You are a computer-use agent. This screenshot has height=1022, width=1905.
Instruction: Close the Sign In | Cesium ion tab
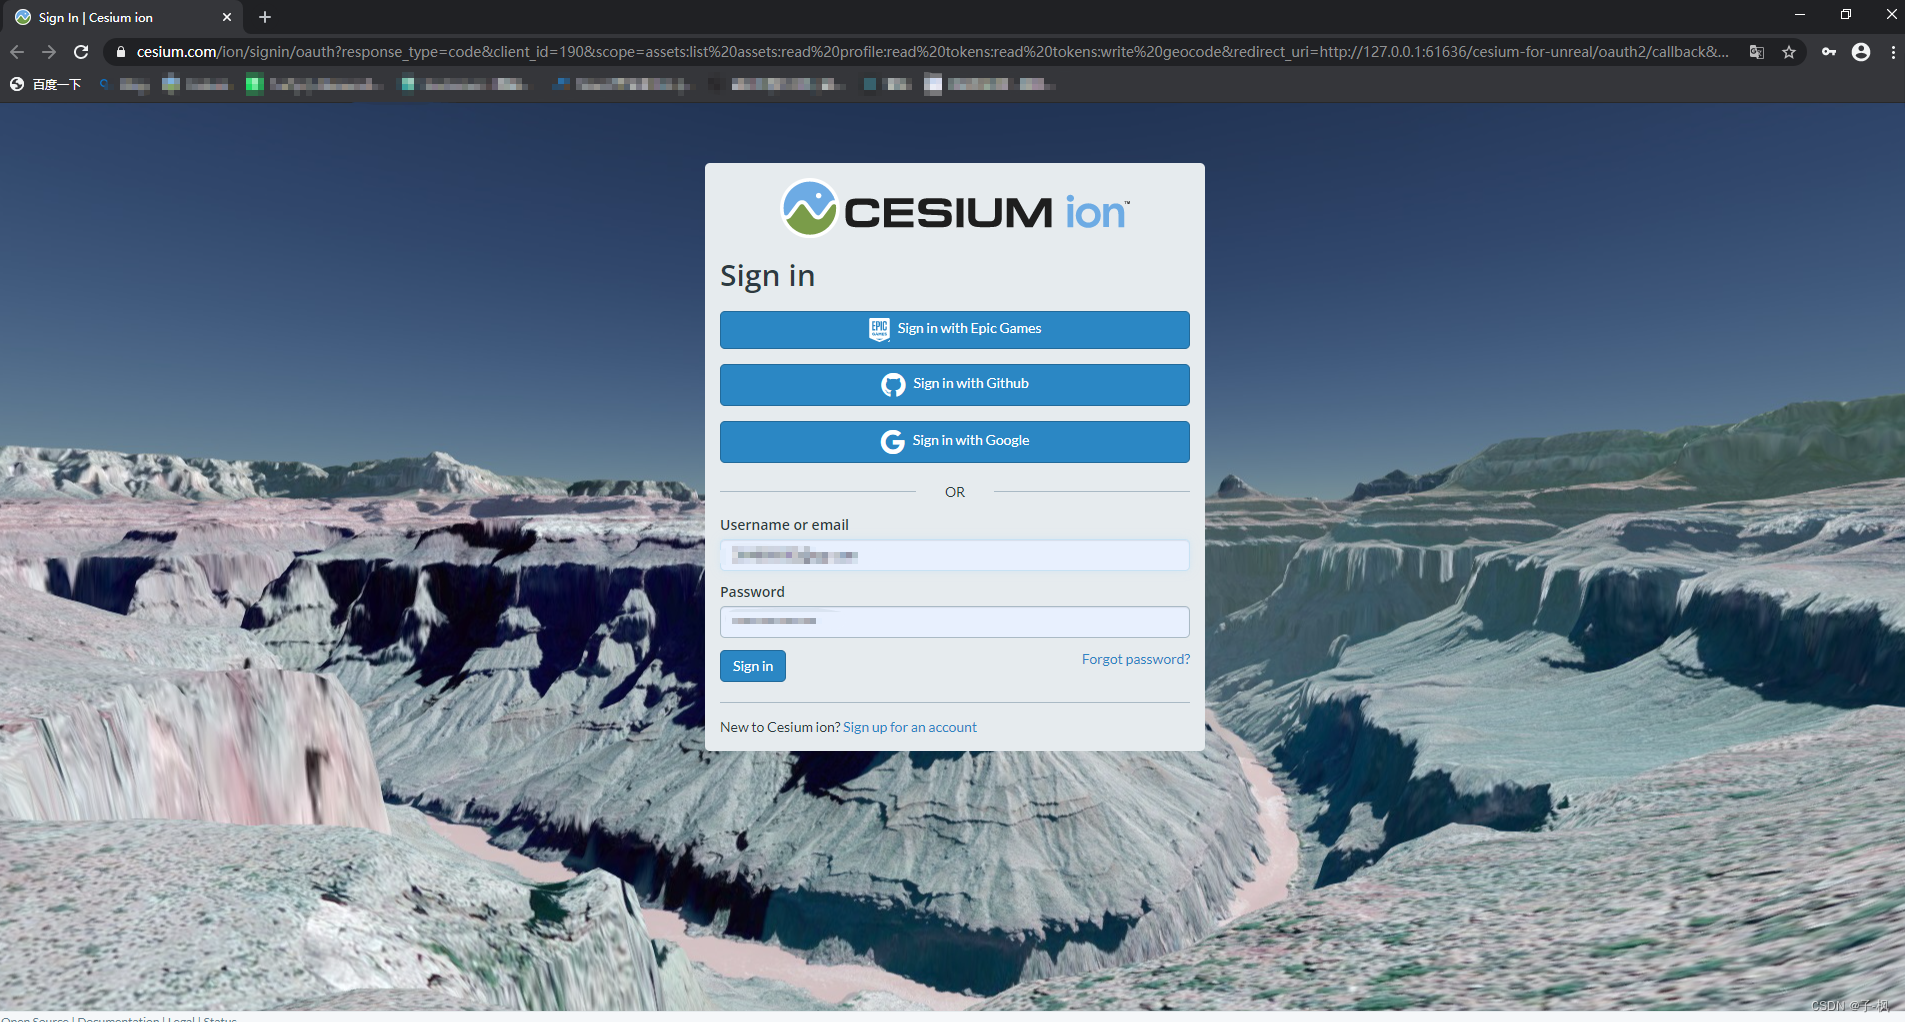[227, 17]
